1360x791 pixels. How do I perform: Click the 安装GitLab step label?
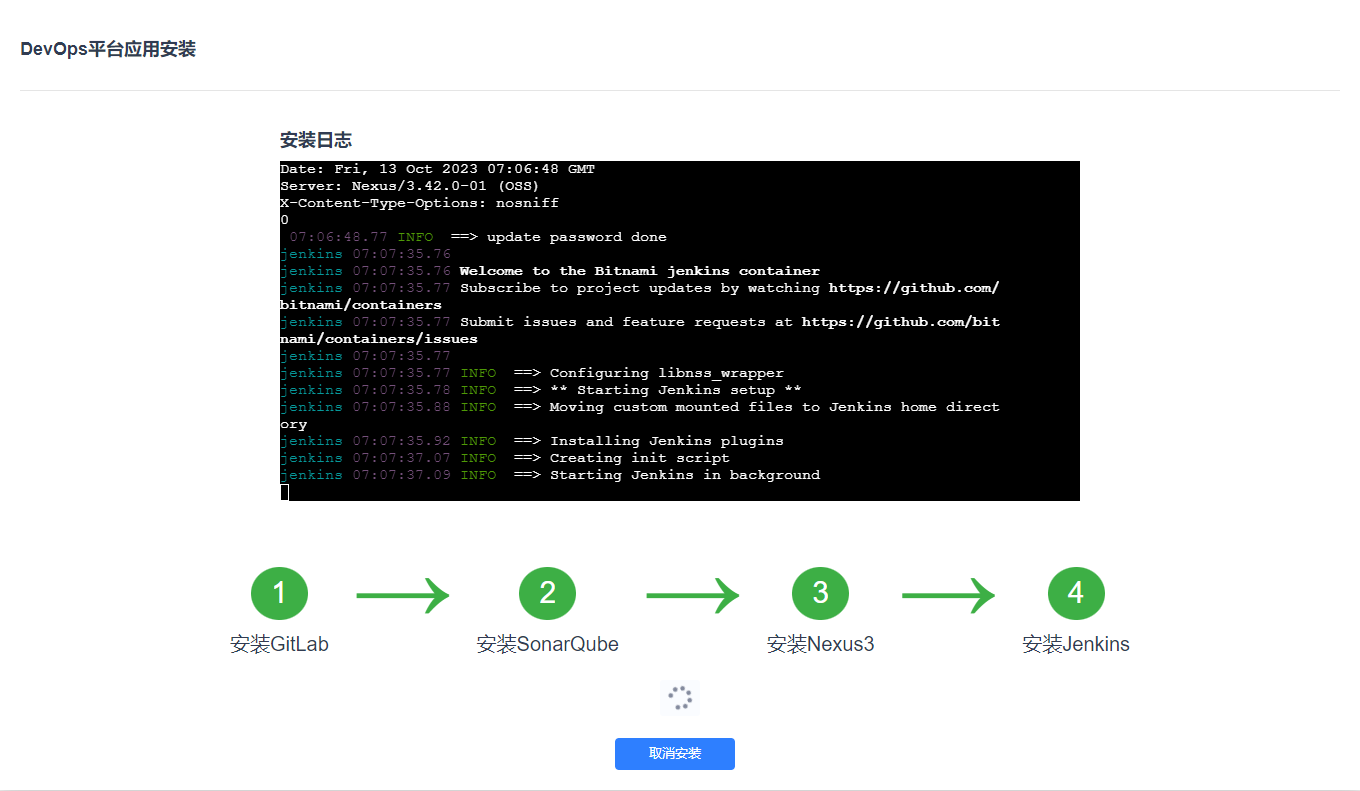point(279,644)
